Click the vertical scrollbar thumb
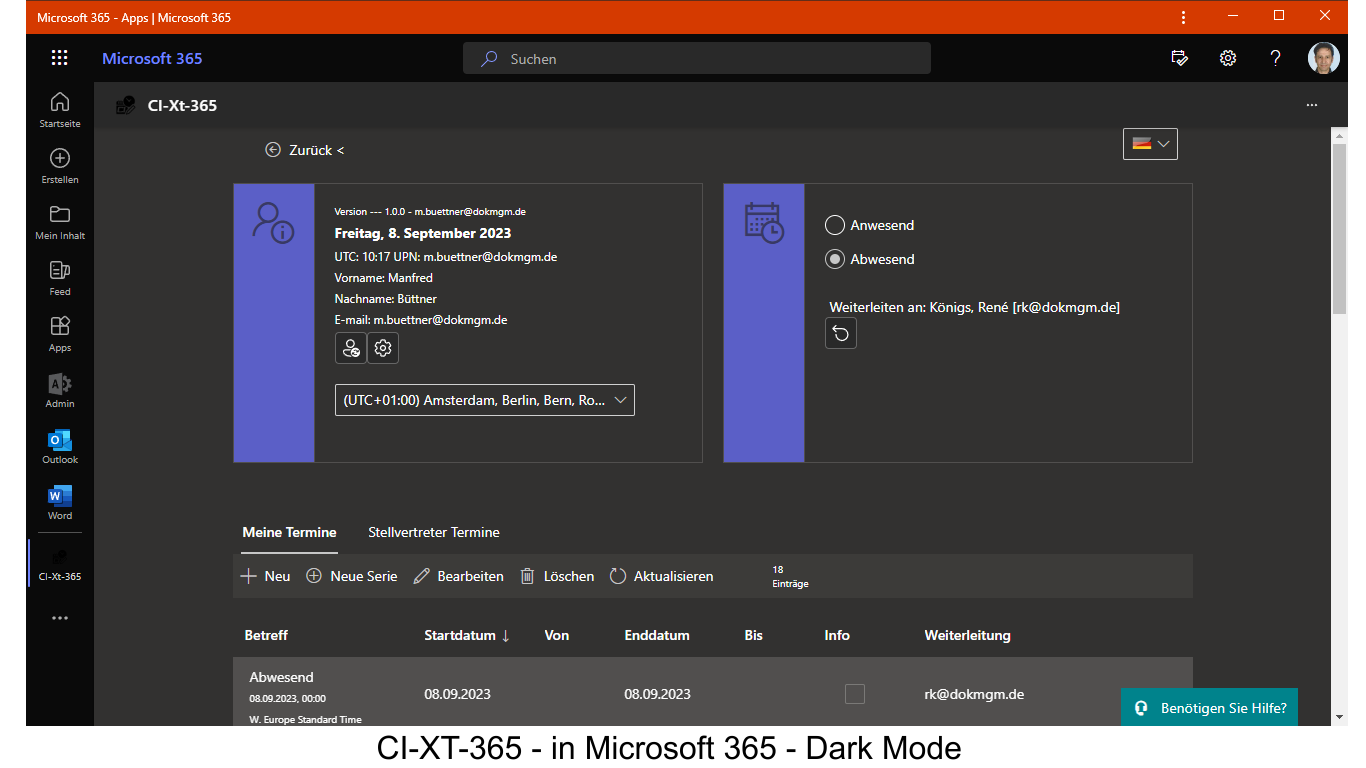 click(1340, 229)
